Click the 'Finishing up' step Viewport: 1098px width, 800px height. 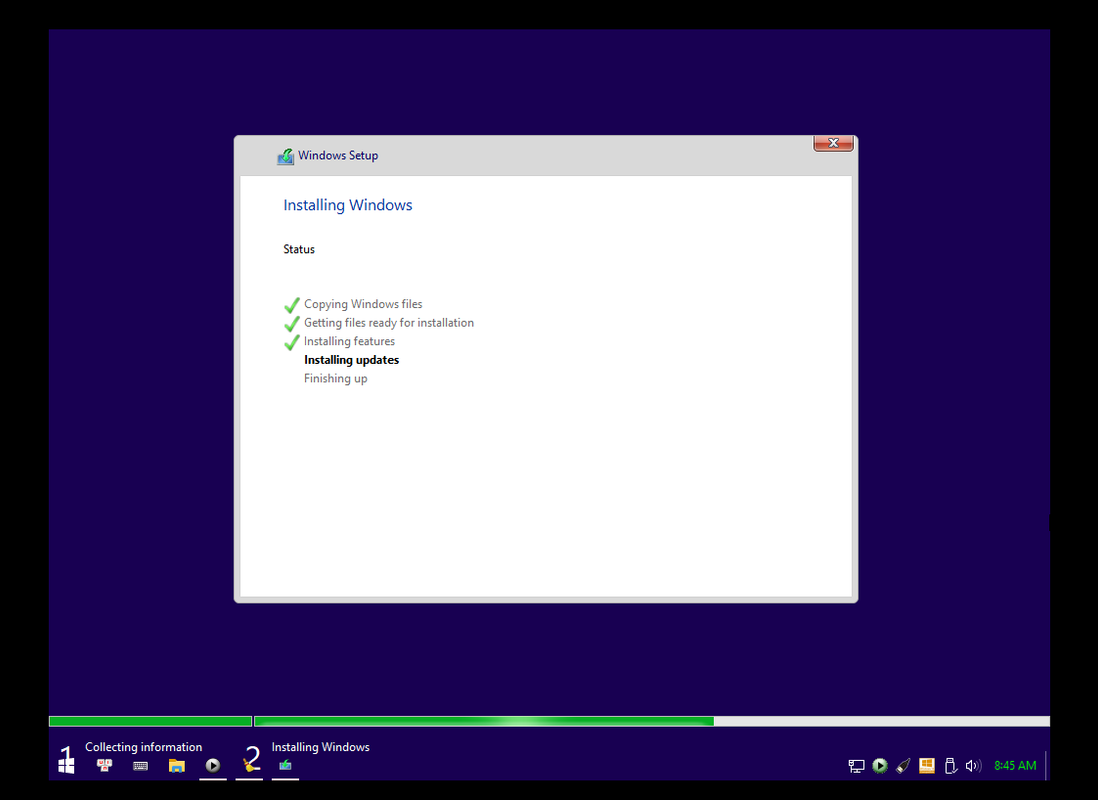point(335,378)
